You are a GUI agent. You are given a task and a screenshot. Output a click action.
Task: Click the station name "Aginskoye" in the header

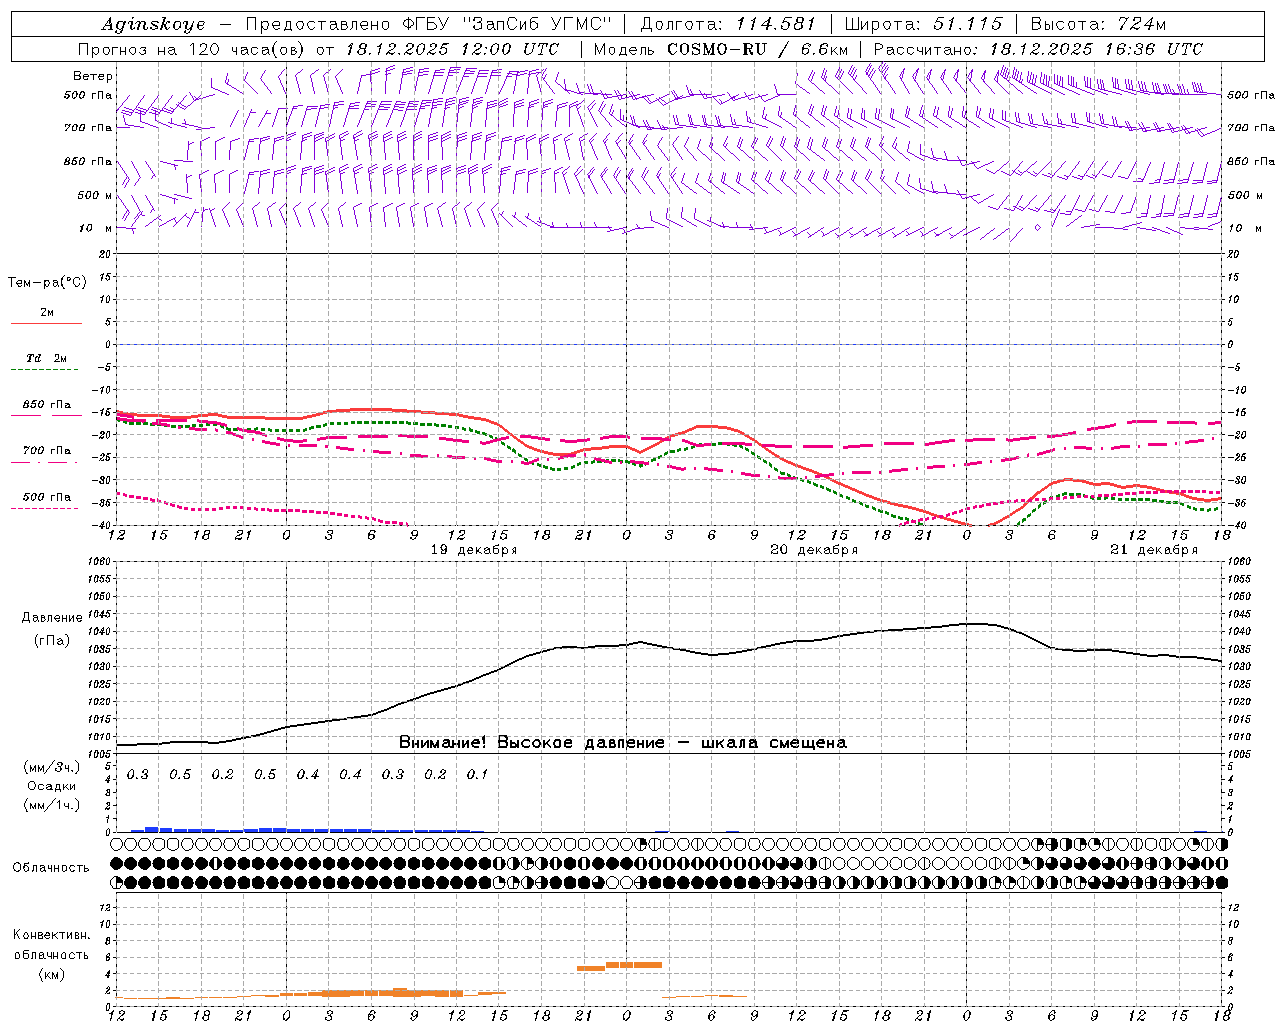(x=154, y=24)
